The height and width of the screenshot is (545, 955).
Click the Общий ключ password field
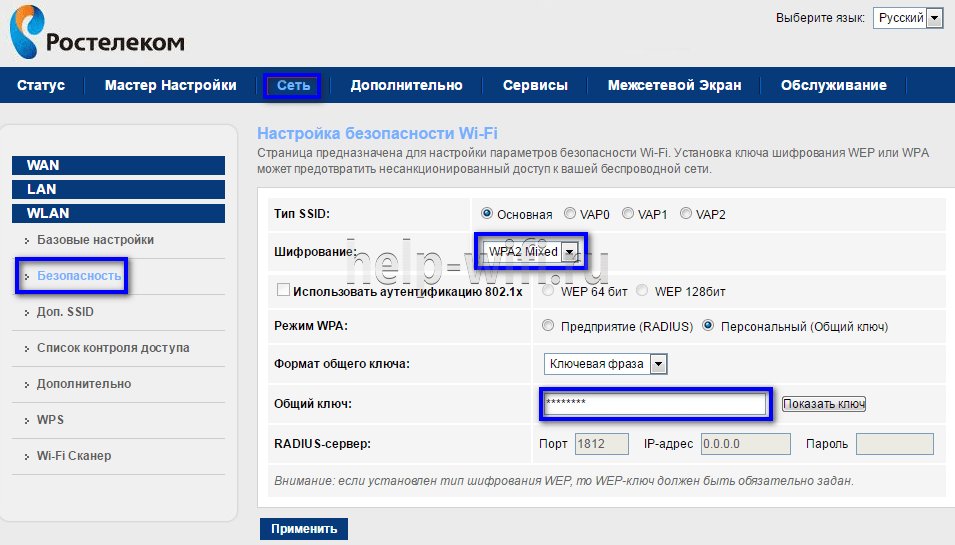(655, 403)
